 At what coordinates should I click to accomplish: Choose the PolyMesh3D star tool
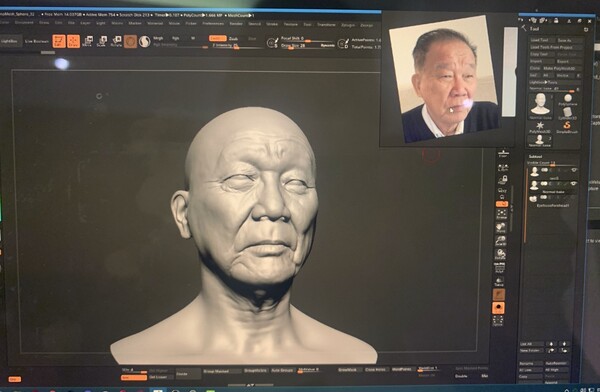click(540, 127)
